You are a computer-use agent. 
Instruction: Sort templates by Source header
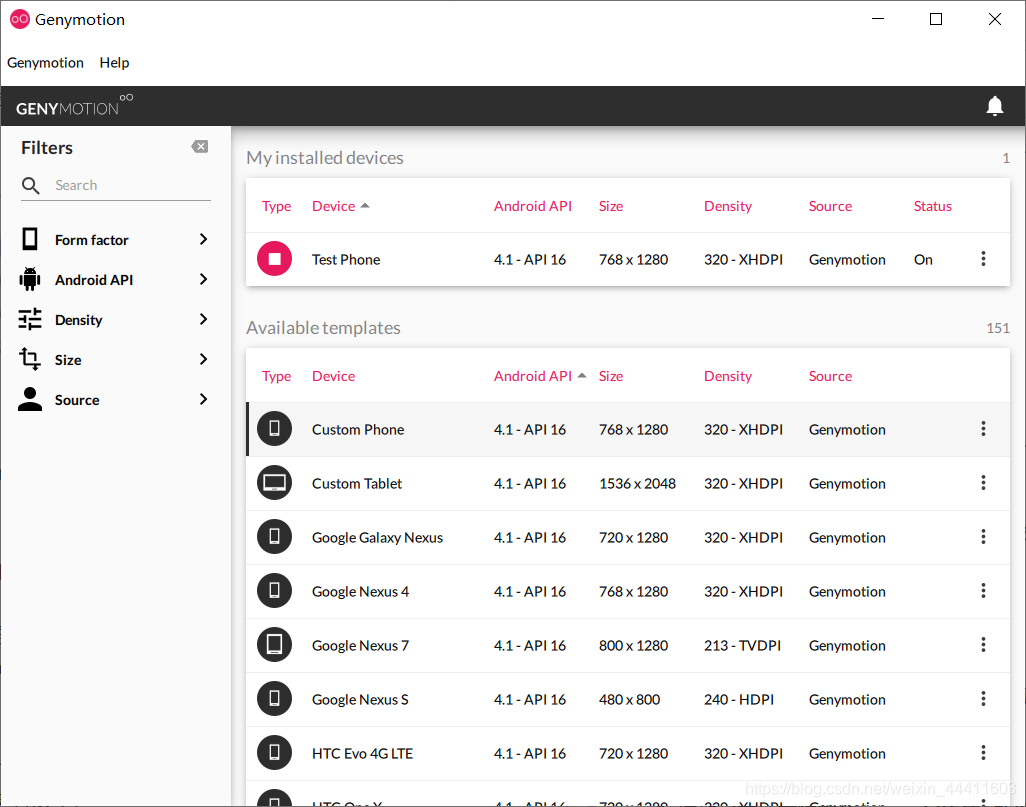(830, 376)
